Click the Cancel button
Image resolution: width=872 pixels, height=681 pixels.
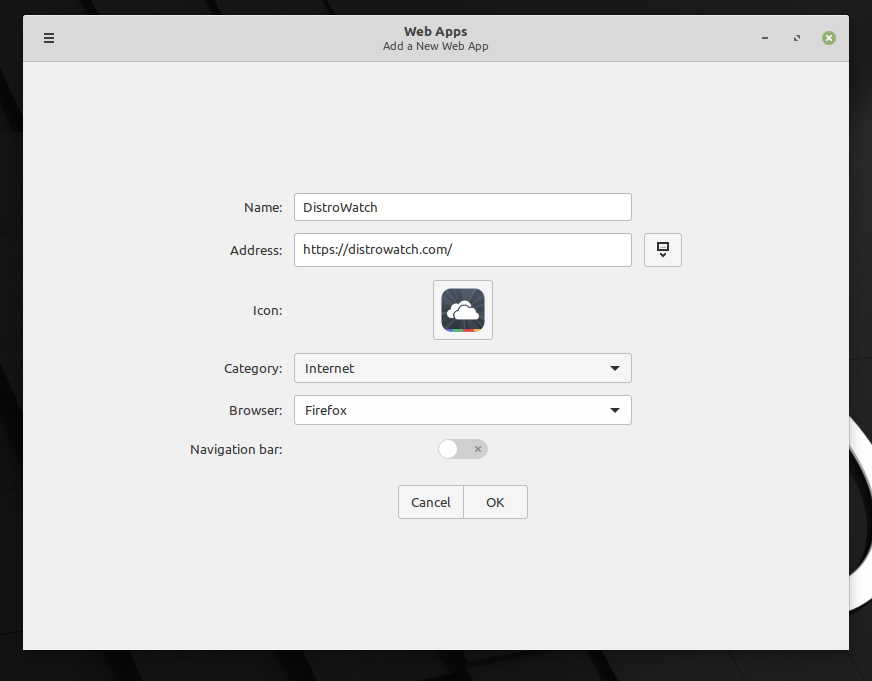click(x=430, y=502)
